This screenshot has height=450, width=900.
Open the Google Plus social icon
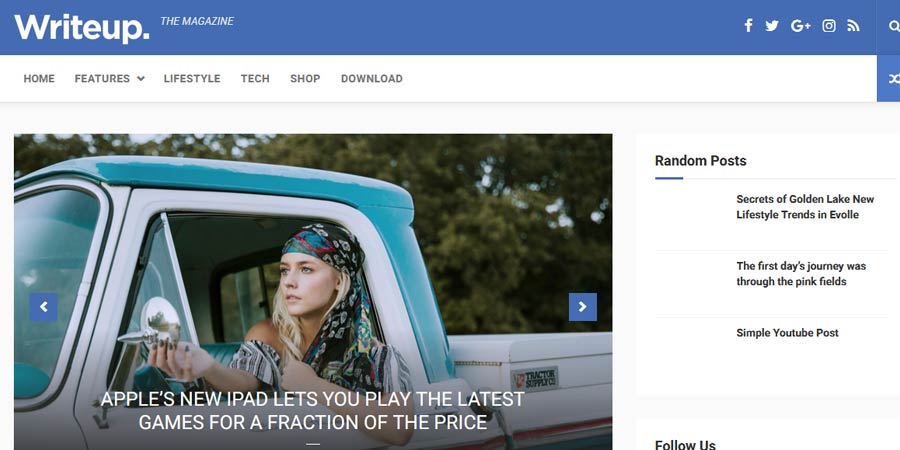(x=801, y=25)
